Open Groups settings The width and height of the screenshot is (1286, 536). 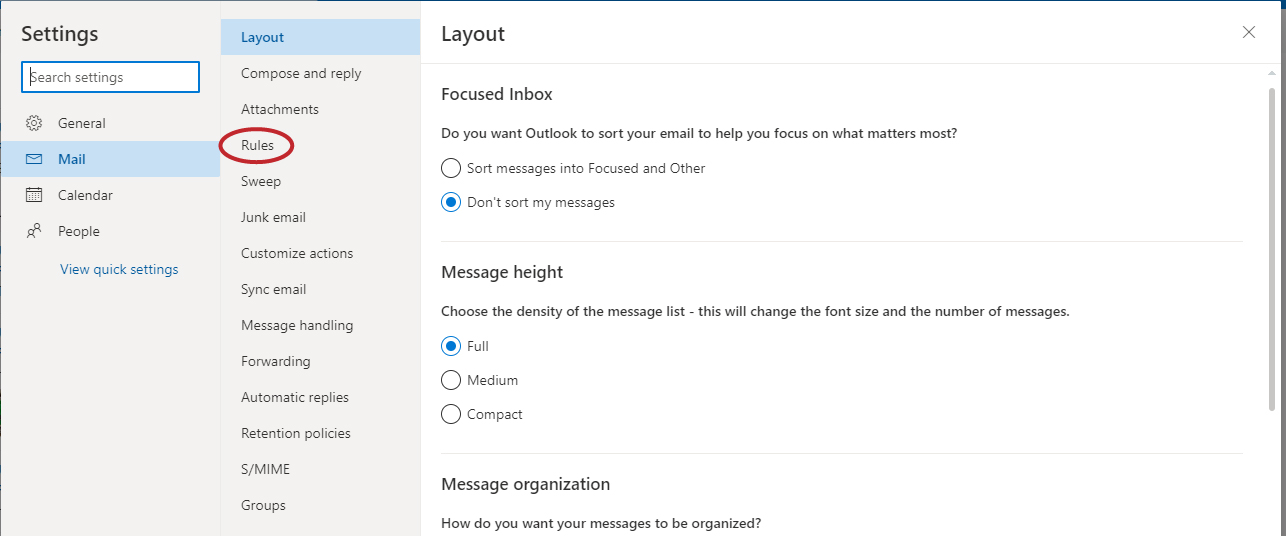coord(320,505)
